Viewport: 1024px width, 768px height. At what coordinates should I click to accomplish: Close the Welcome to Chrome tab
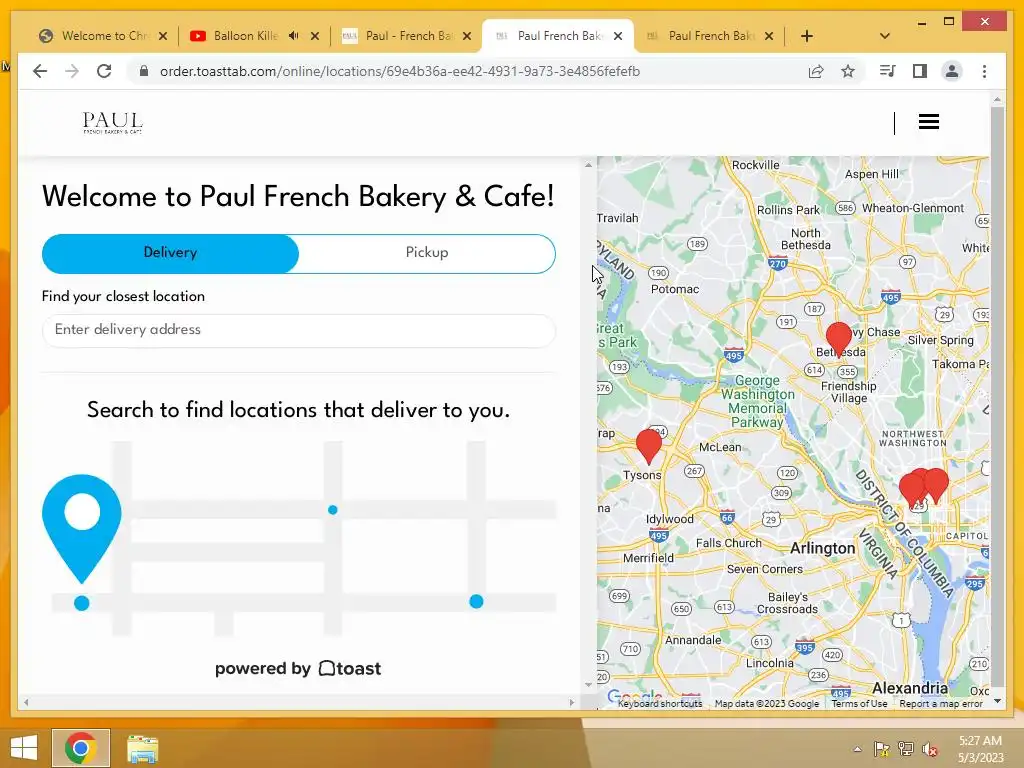[163, 36]
